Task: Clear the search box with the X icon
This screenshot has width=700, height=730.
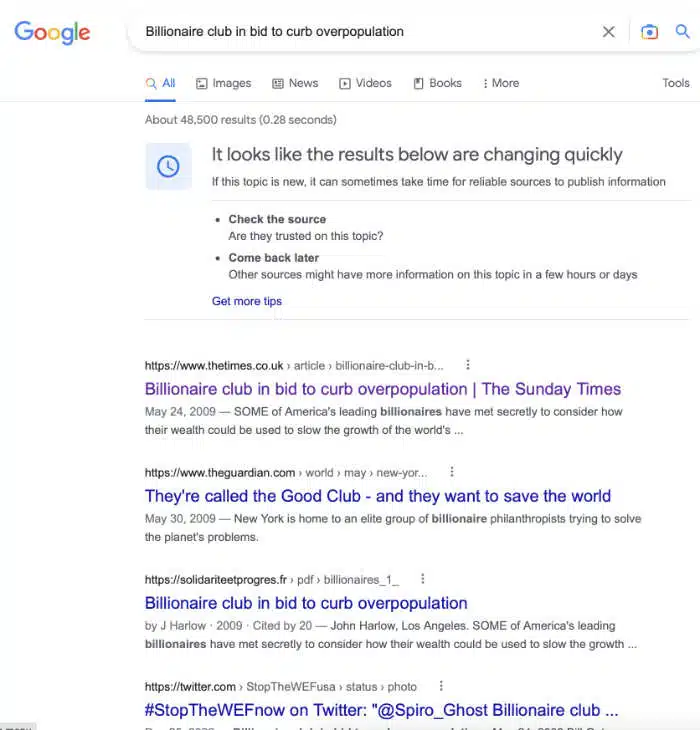Action: coord(608,32)
